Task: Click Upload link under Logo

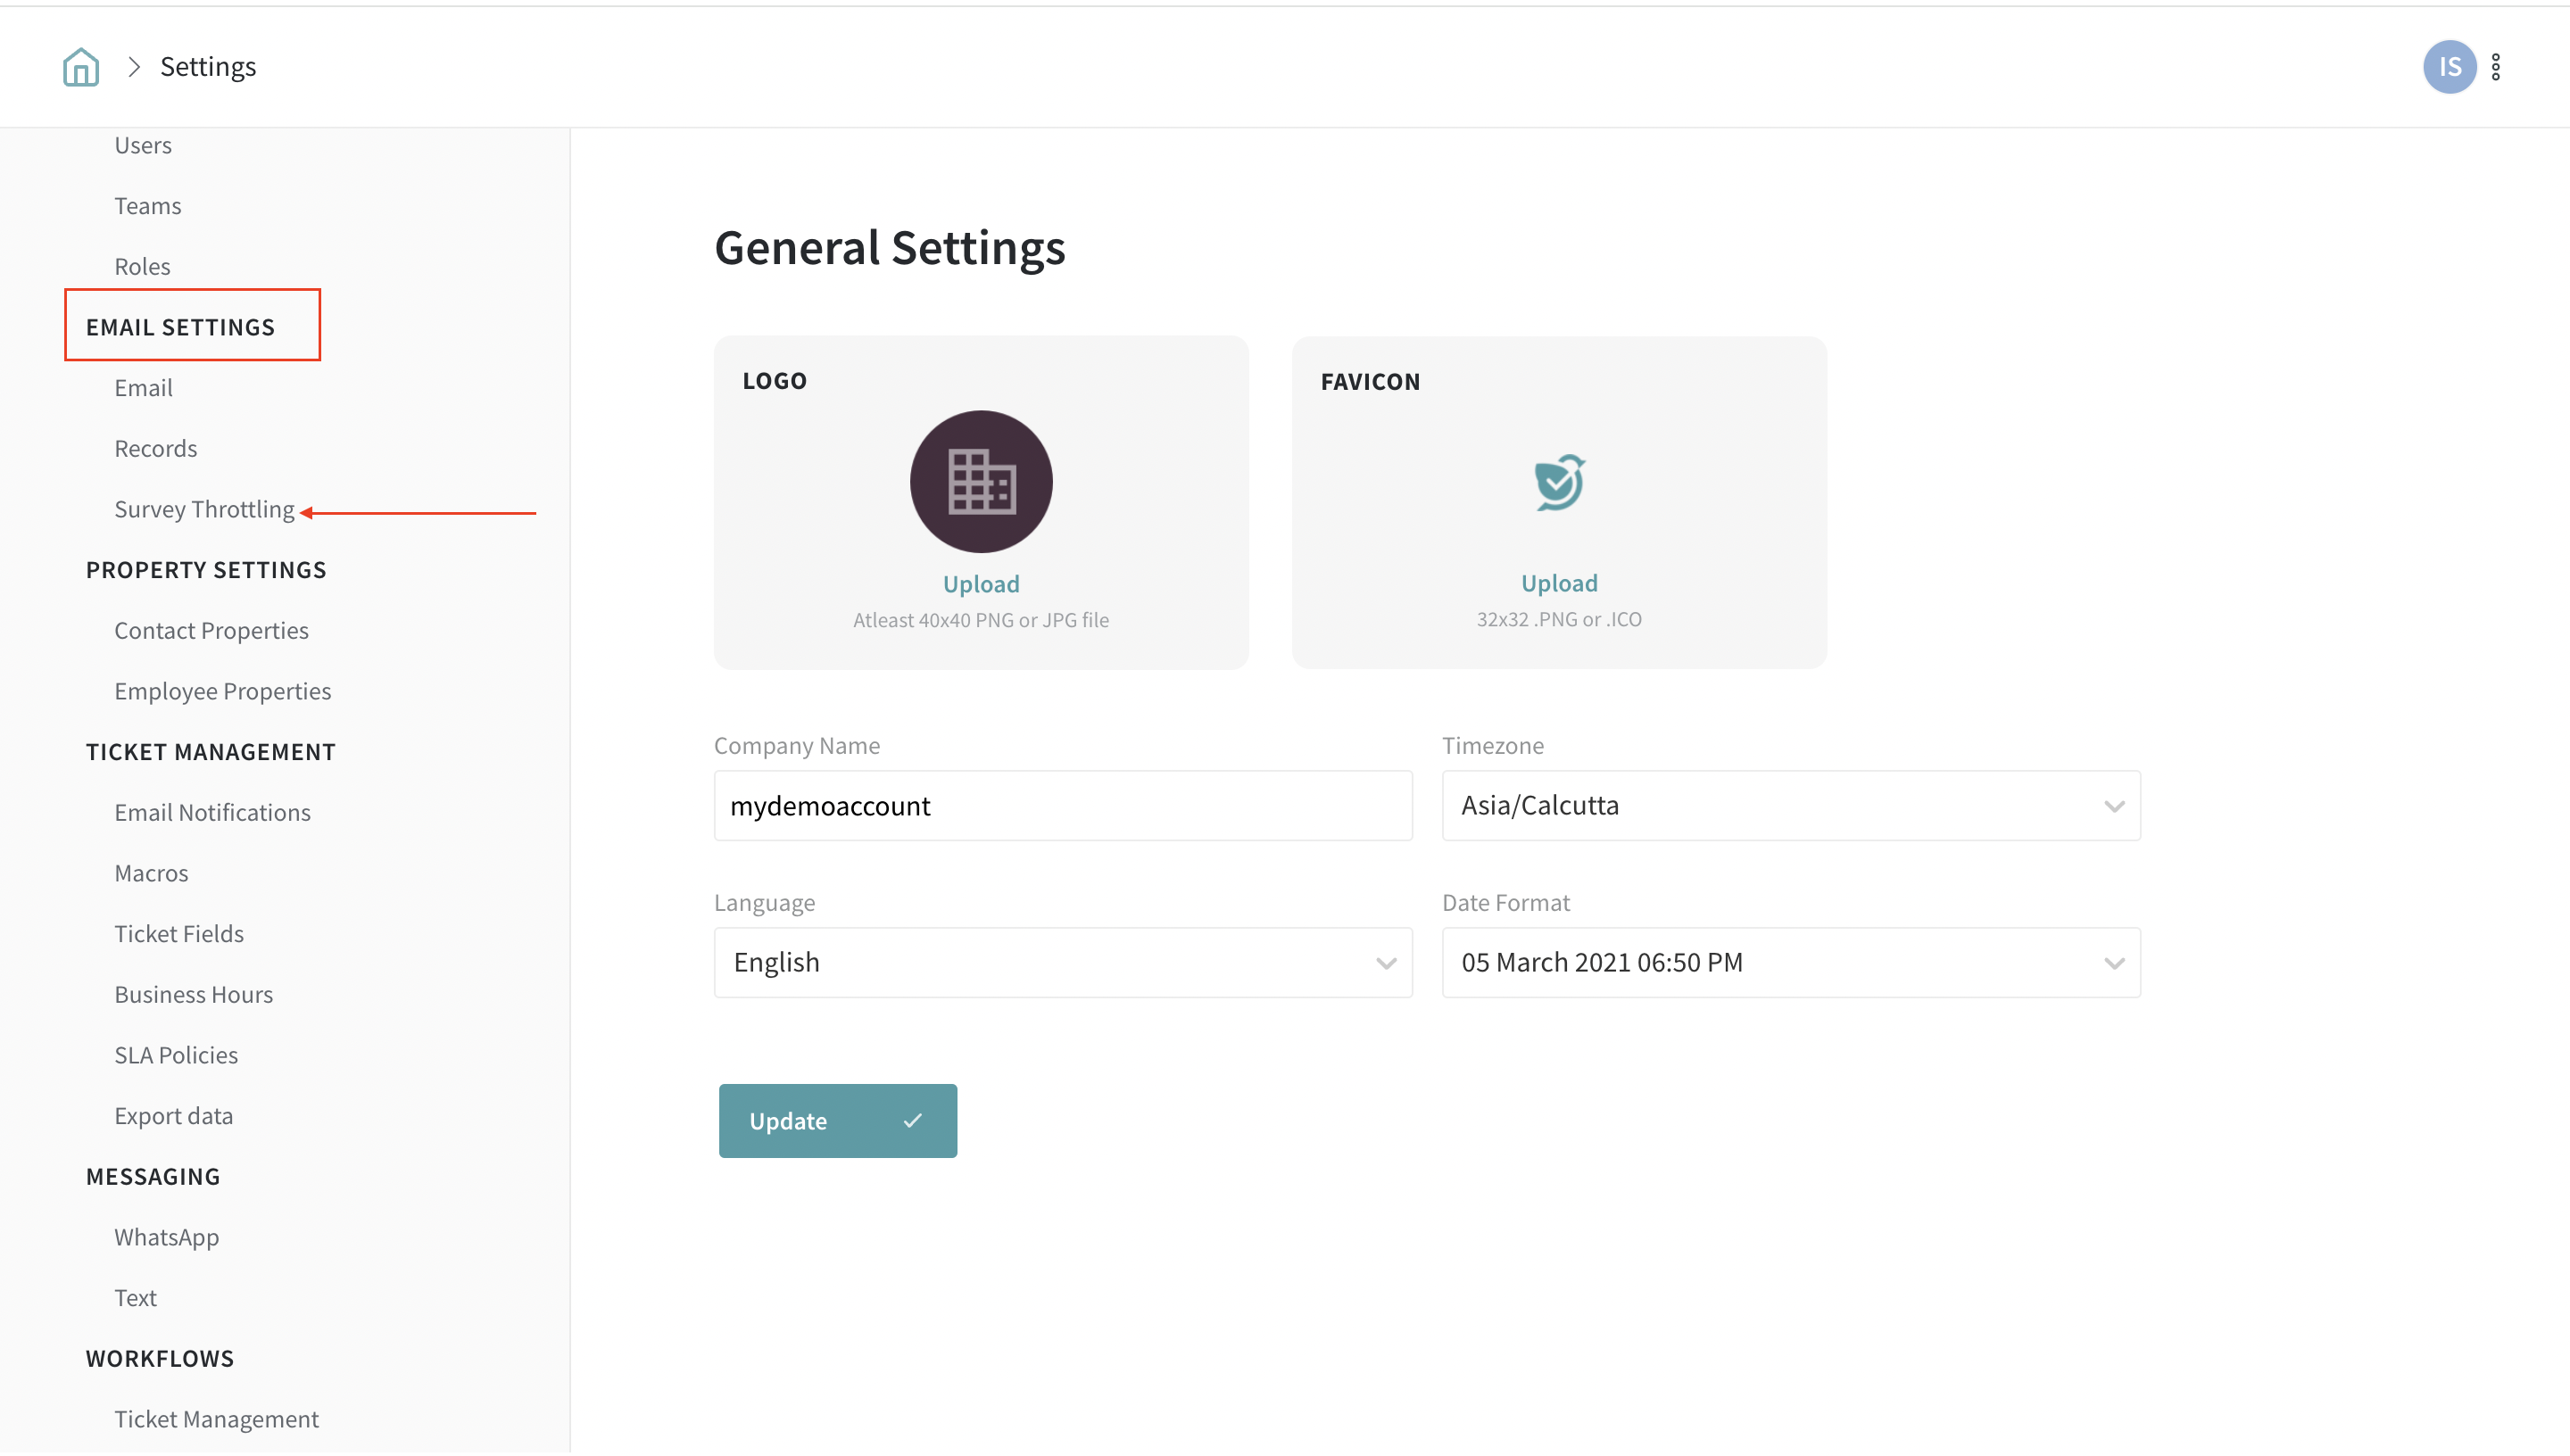Action: coord(980,584)
